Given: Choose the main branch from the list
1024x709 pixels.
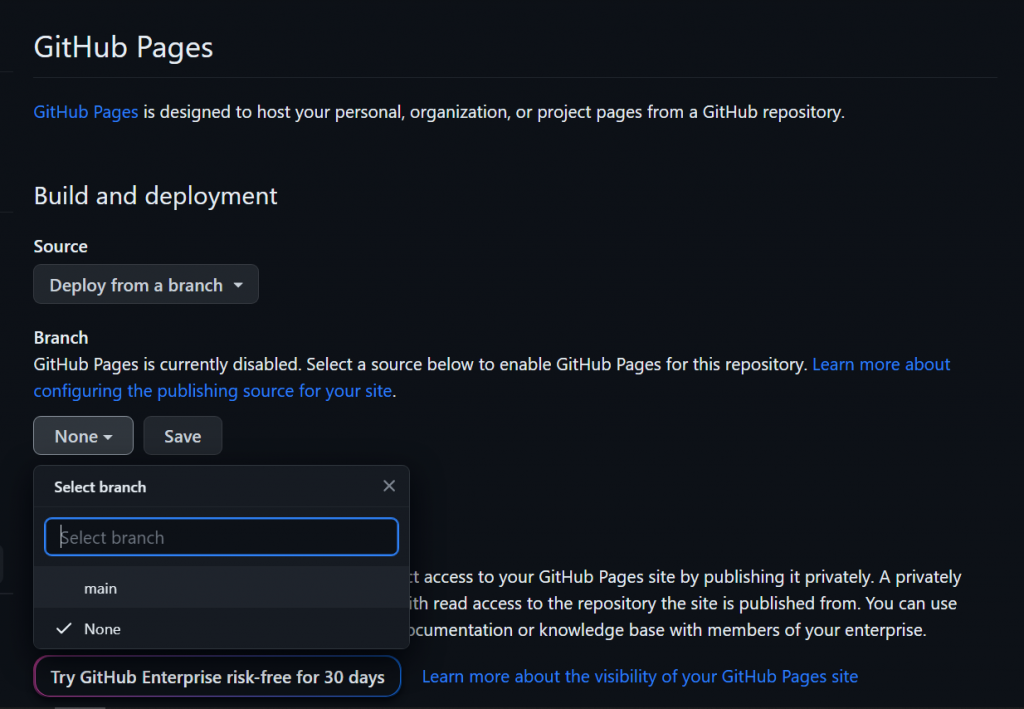Looking at the screenshot, I should pos(100,589).
